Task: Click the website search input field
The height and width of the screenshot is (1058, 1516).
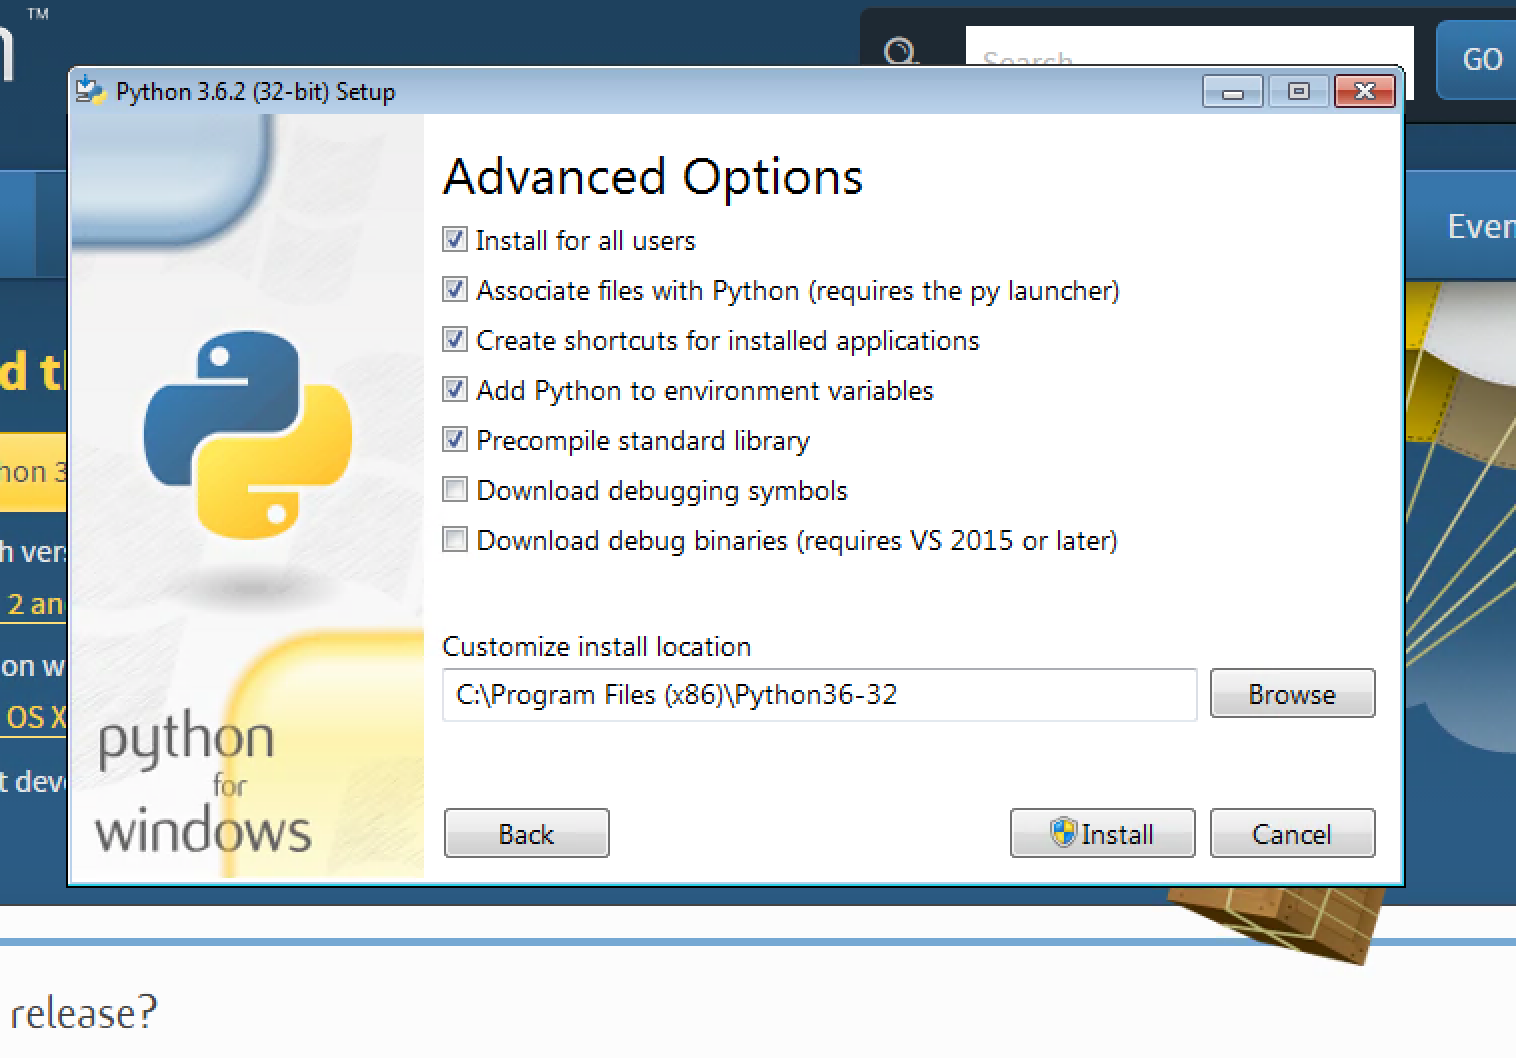Action: (x=1189, y=46)
